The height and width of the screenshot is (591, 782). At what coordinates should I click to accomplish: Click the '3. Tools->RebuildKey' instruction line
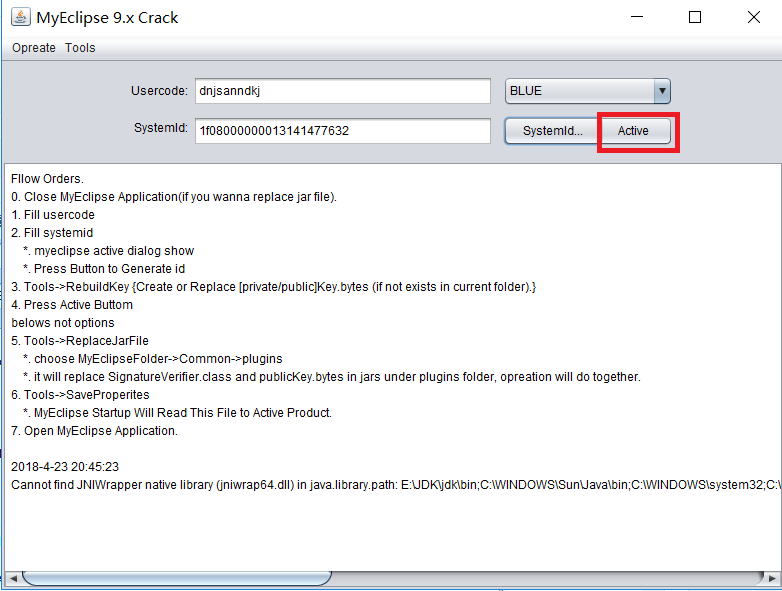tap(273, 287)
